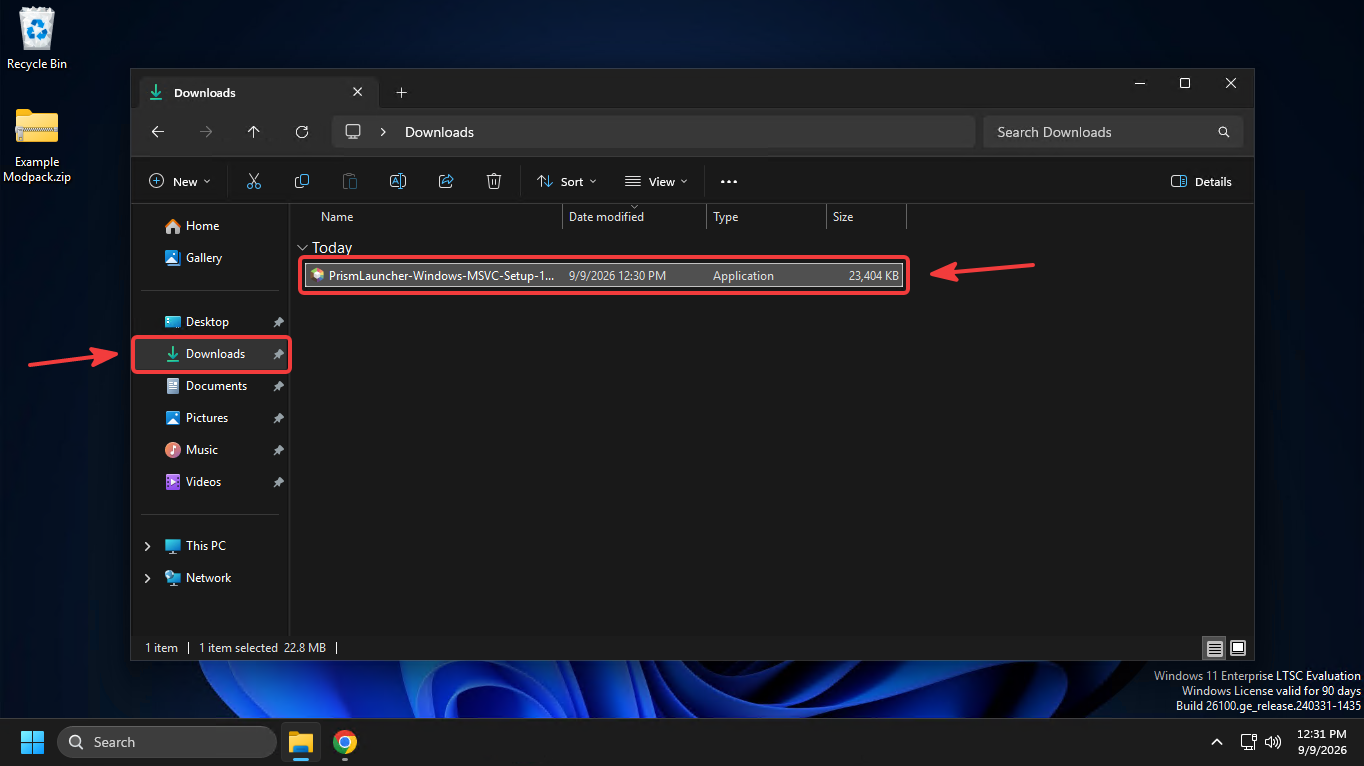Viewport: 1364px width, 766px height.
Task: Open the New dropdown menu
Action: pos(180,181)
